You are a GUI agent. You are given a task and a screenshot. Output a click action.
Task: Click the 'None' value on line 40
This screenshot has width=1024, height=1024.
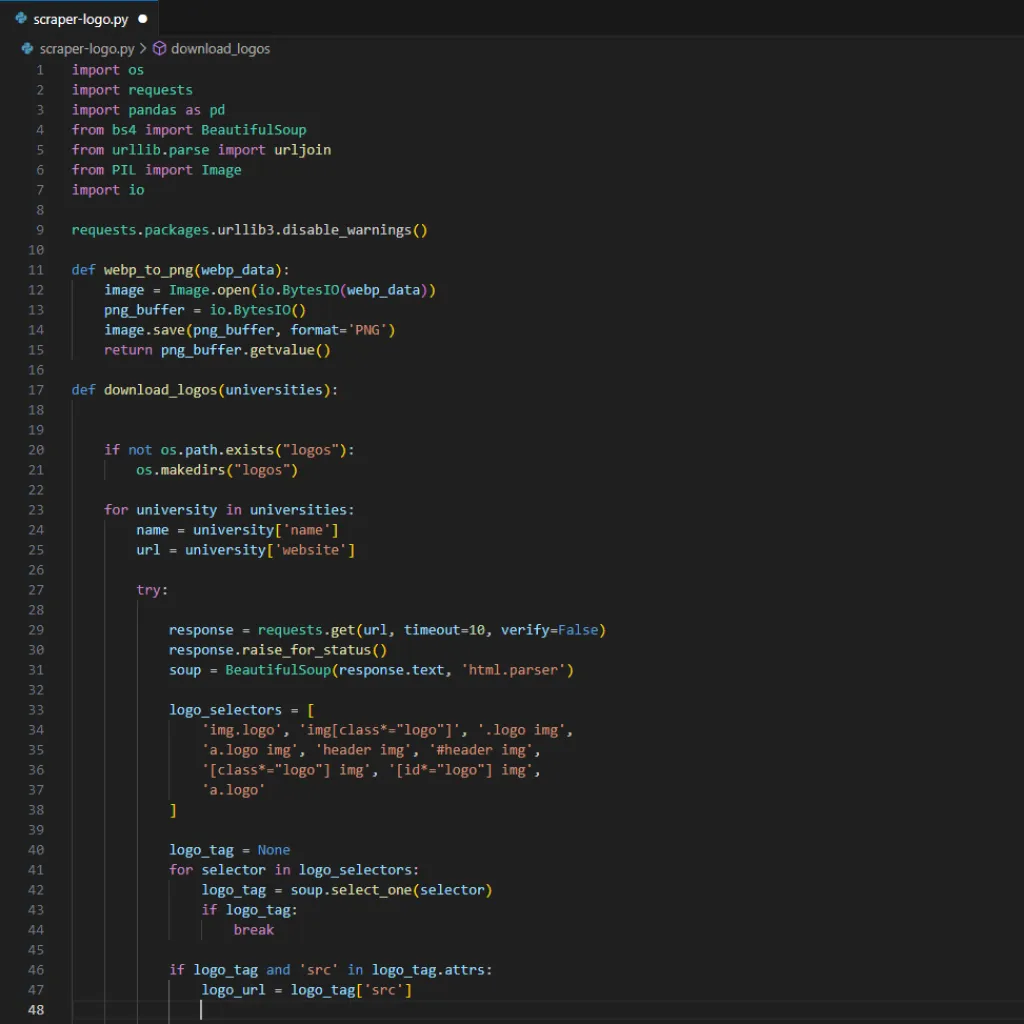coord(274,850)
